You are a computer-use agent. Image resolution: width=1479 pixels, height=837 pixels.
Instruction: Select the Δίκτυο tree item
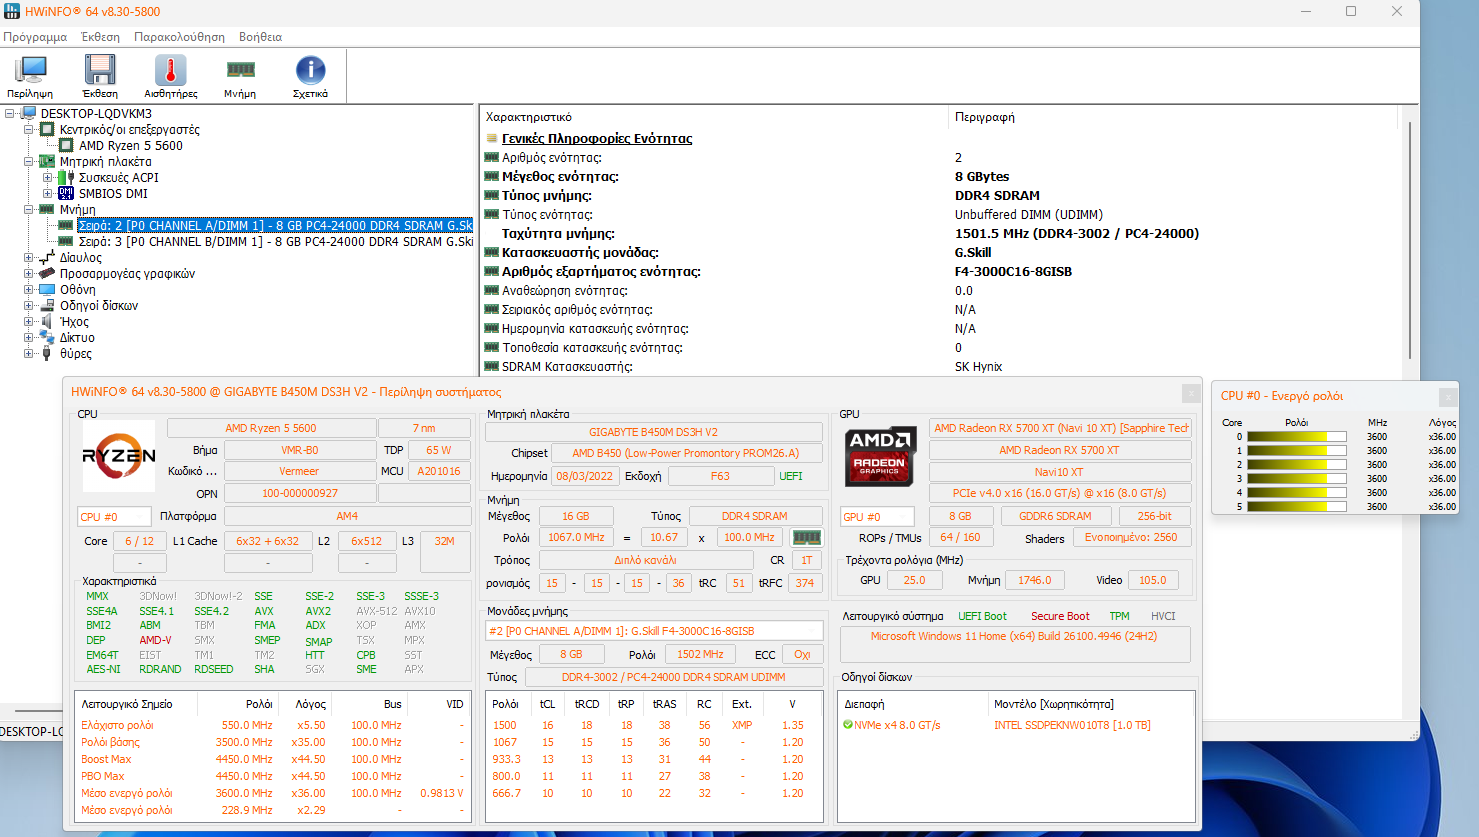pos(77,338)
